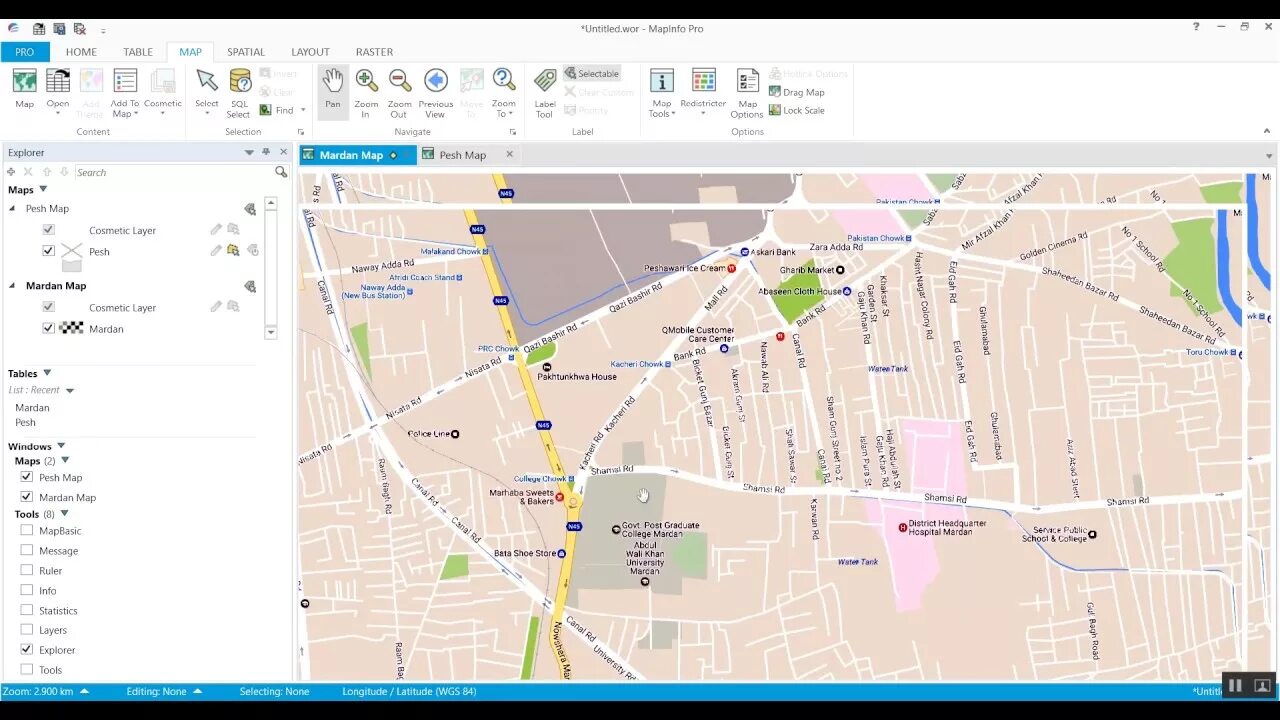This screenshot has height=720, width=1280.
Task: Enable the Statistics tool window
Action: click(x=27, y=610)
